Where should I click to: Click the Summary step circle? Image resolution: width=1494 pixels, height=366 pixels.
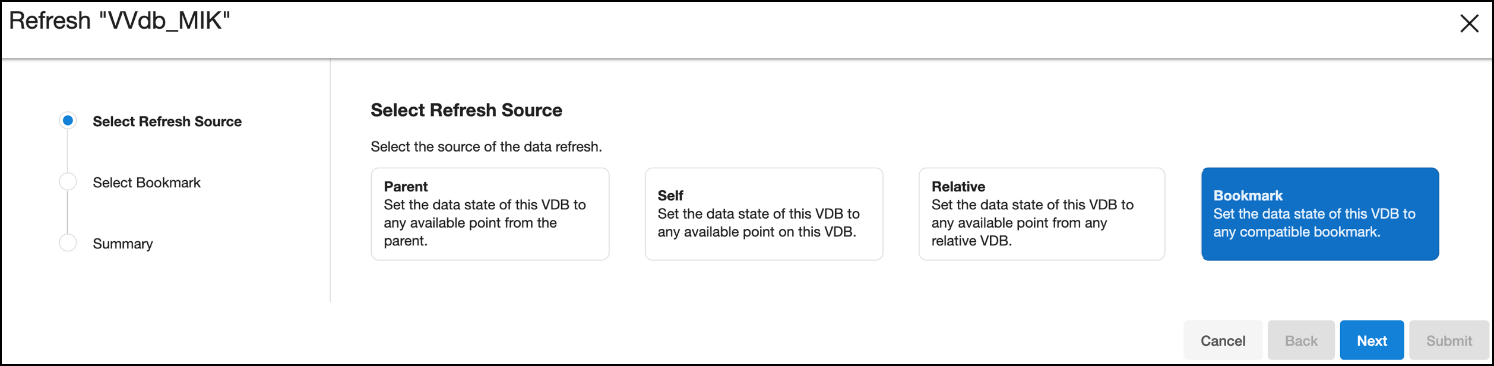(68, 243)
